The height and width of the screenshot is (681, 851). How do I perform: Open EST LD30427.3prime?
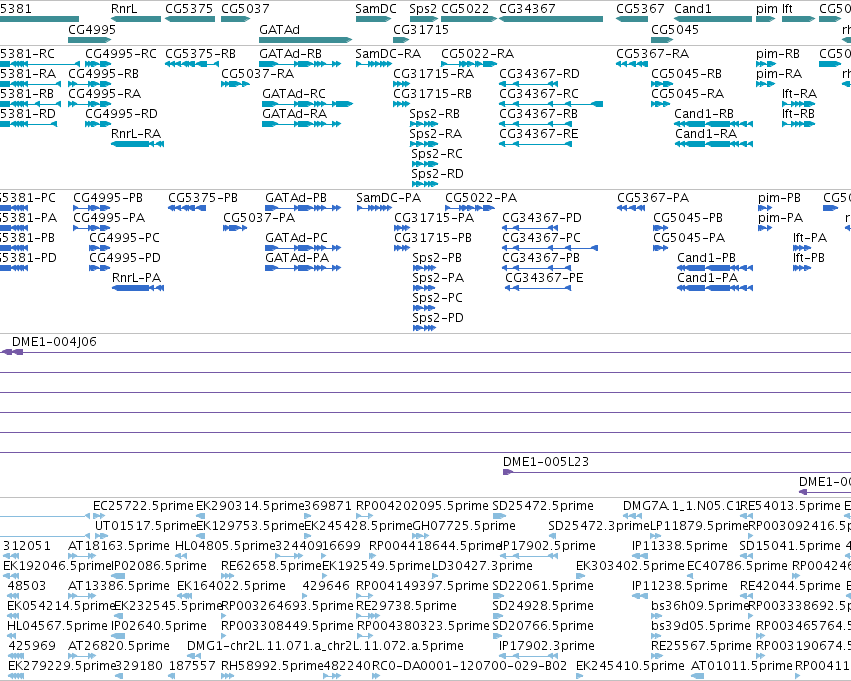pos(482,566)
